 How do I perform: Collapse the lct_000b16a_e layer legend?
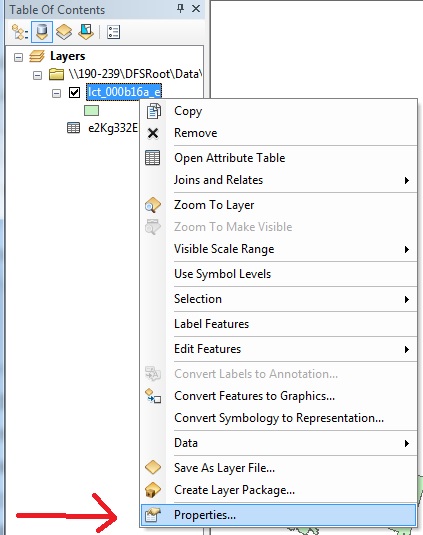click(56, 93)
